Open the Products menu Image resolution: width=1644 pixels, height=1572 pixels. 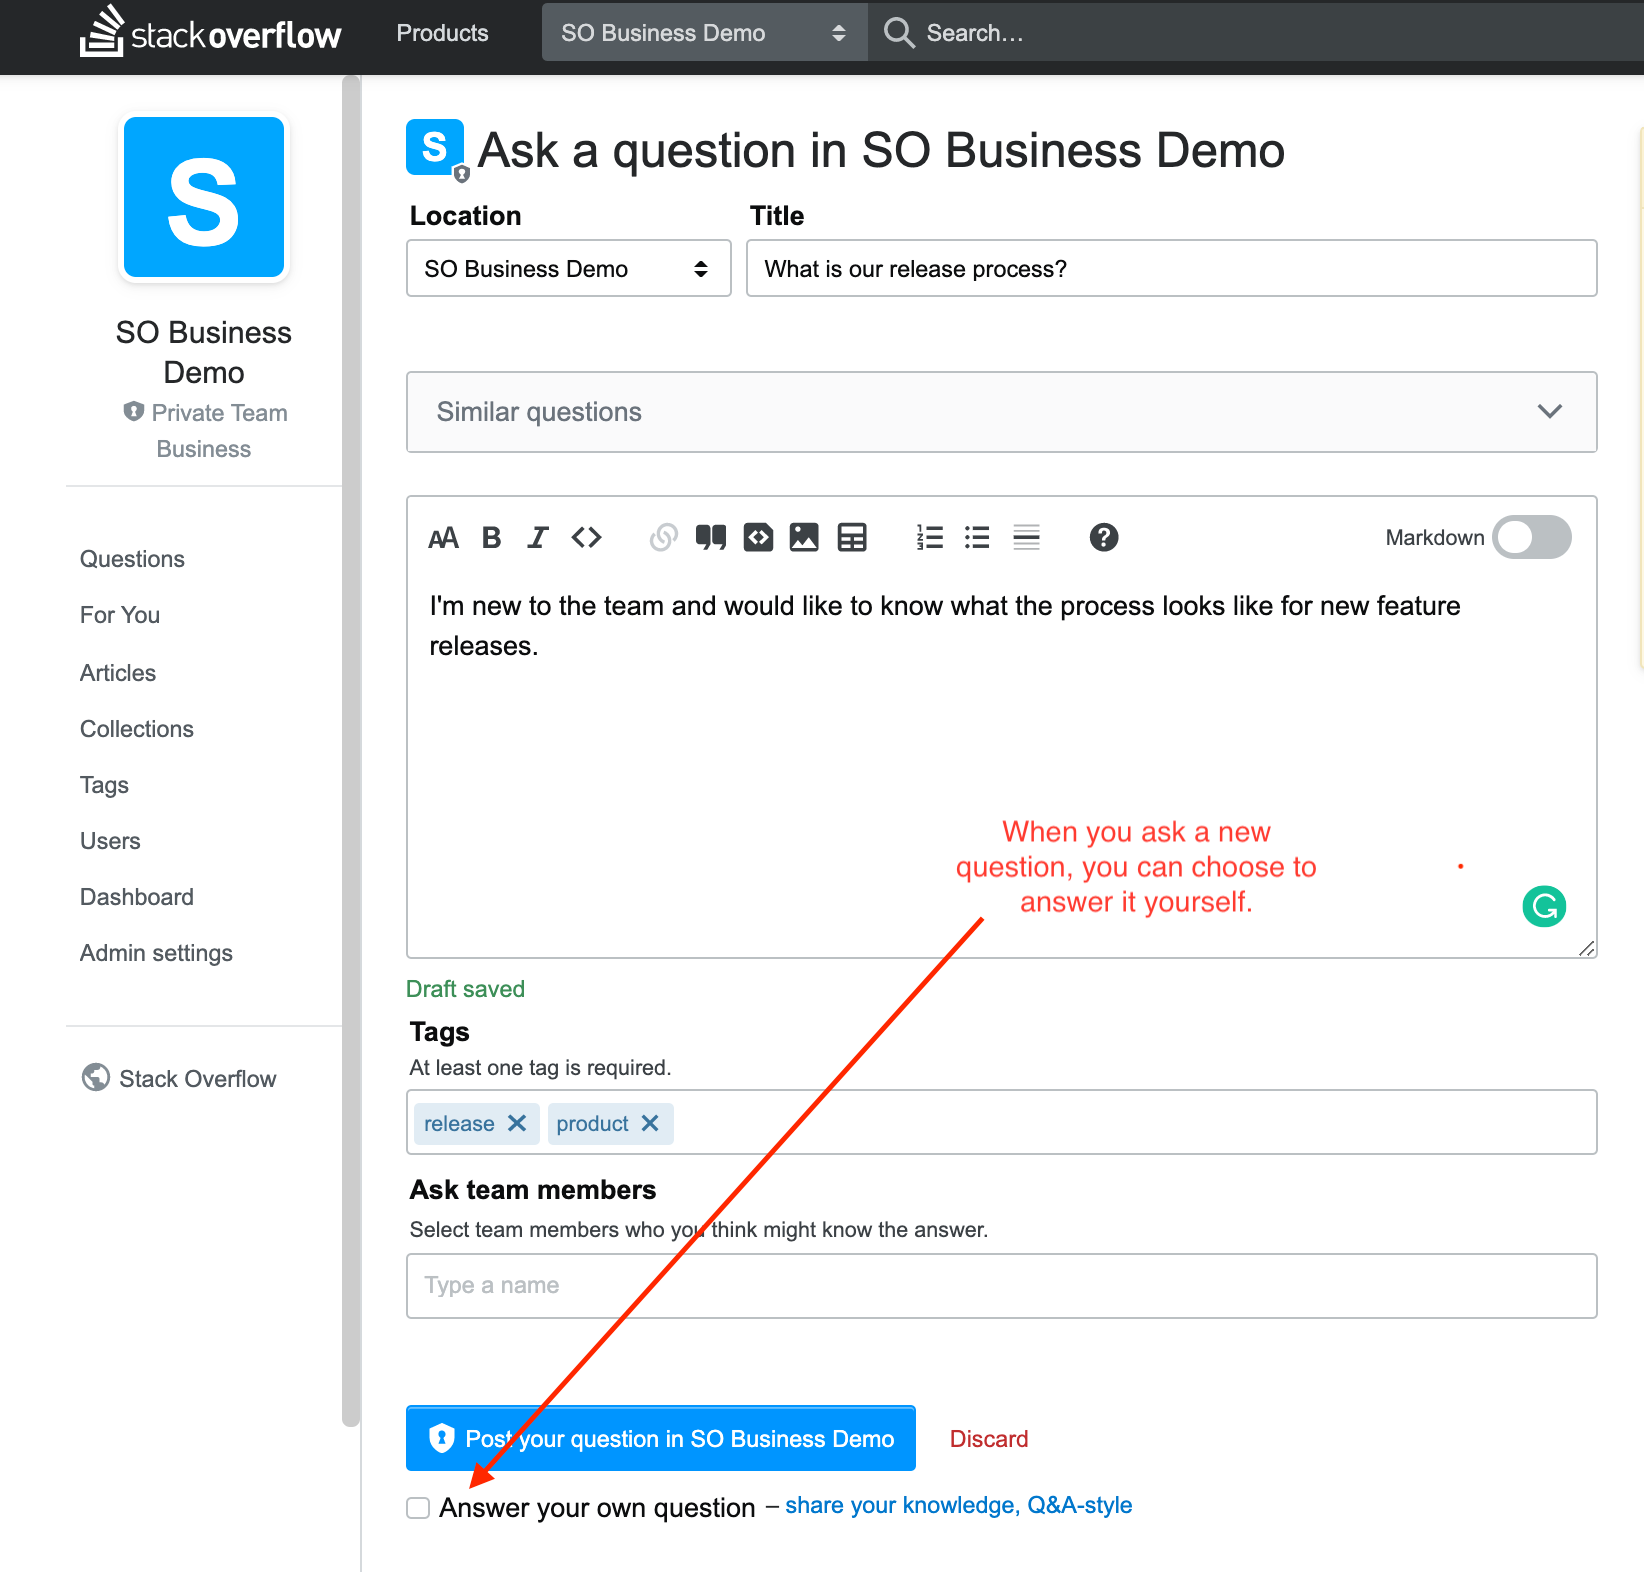(x=442, y=33)
